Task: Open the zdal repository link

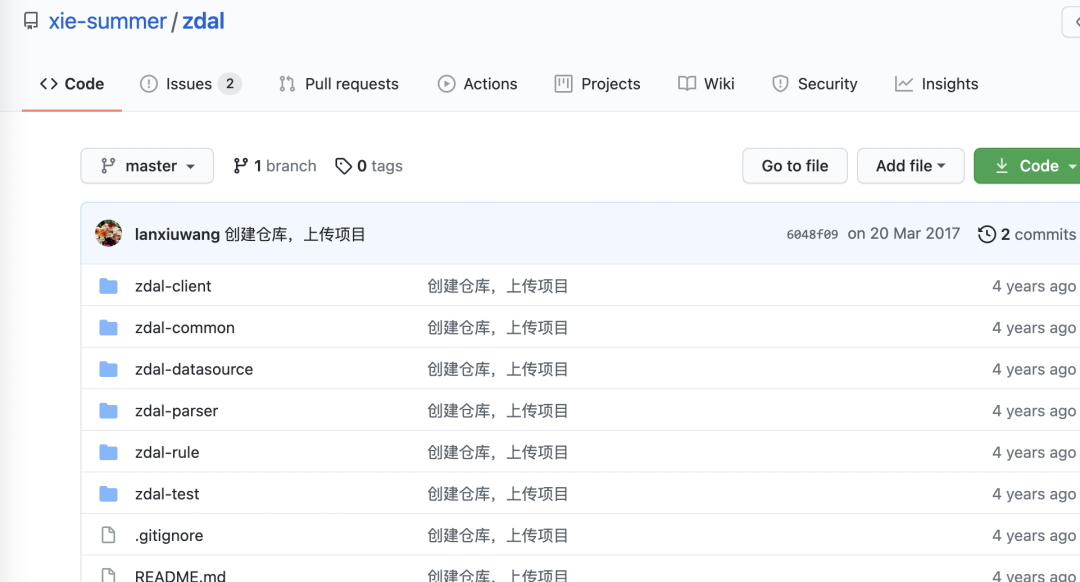Action: point(203,21)
